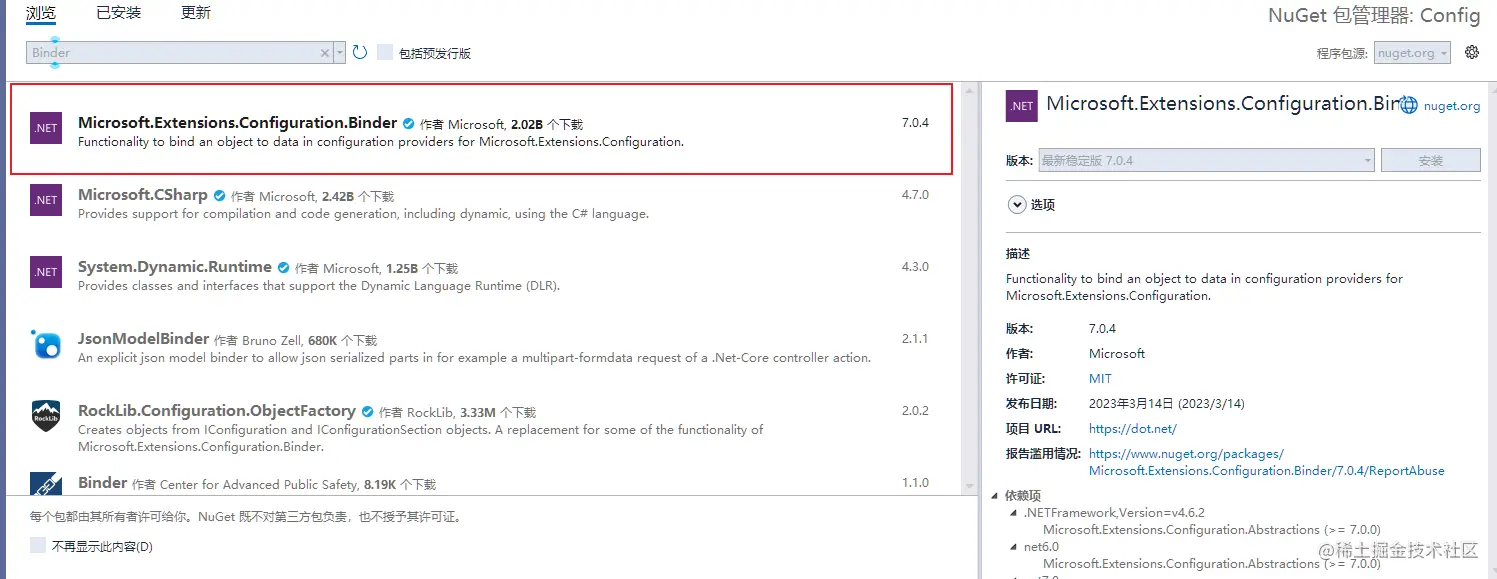1497x579 pixels.
Task: Click the globe icon next to nuget.org
Action: coord(1409,105)
